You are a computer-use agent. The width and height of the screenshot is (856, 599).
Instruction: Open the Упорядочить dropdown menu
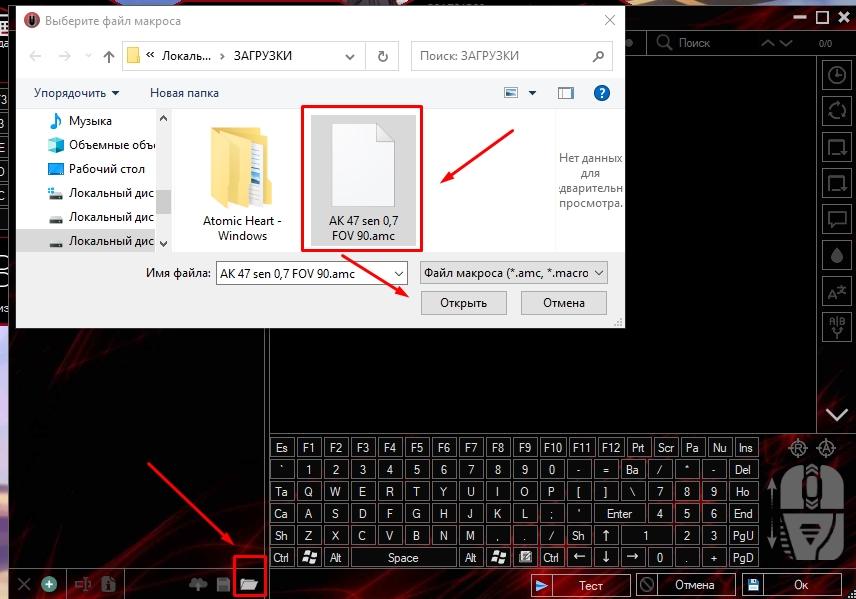[76, 93]
